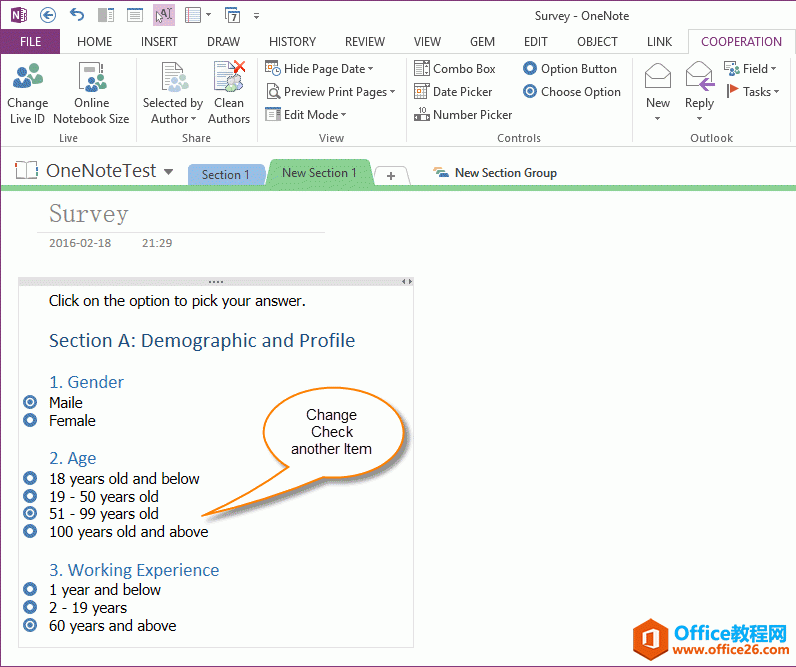This screenshot has height=667, width=796.
Task: Add a new section with plus tab
Action: click(390, 175)
